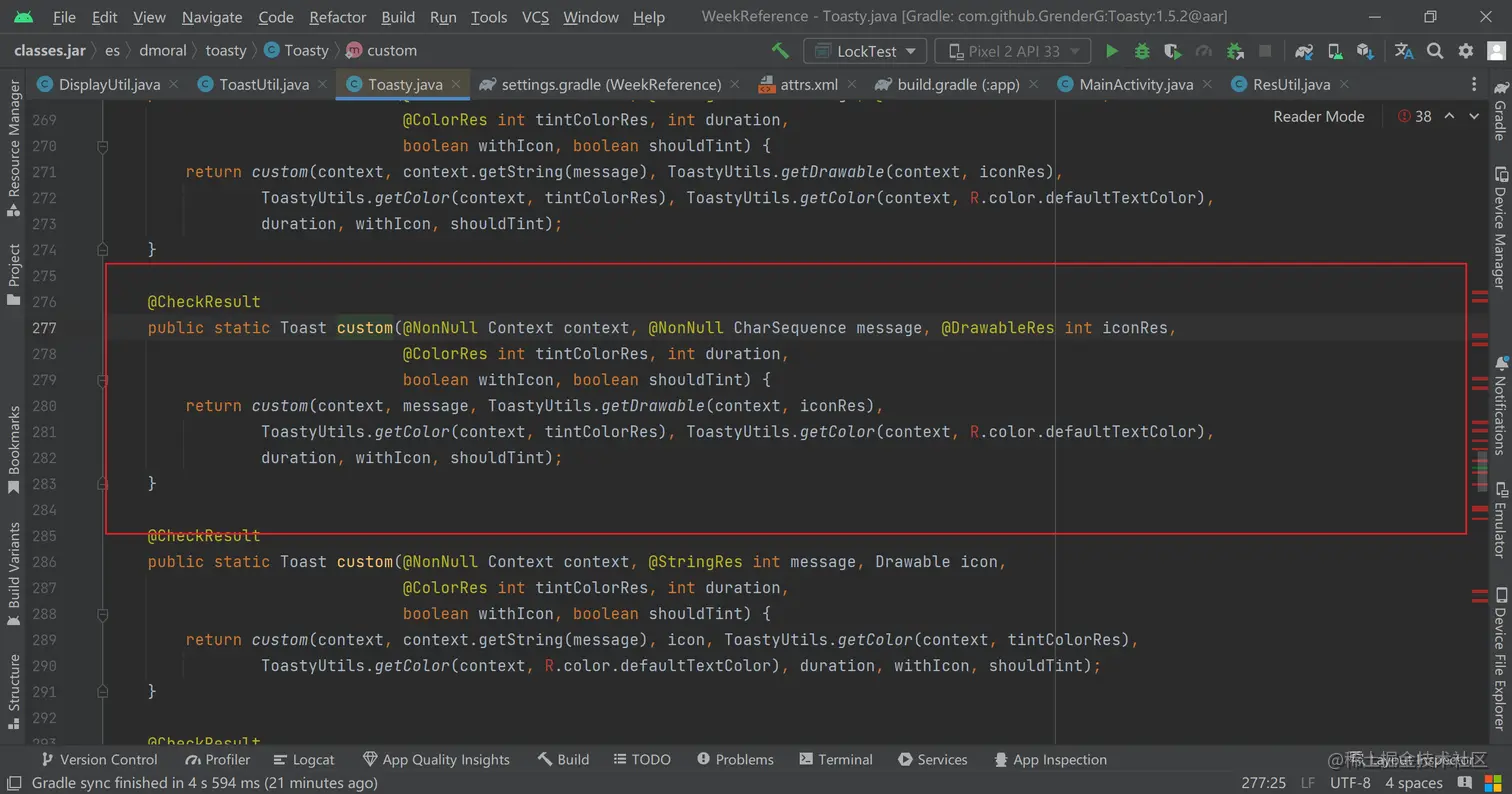The image size is (1512, 794).
Task: Switch to MainActivity.java tab
Action: [1136, 84]
